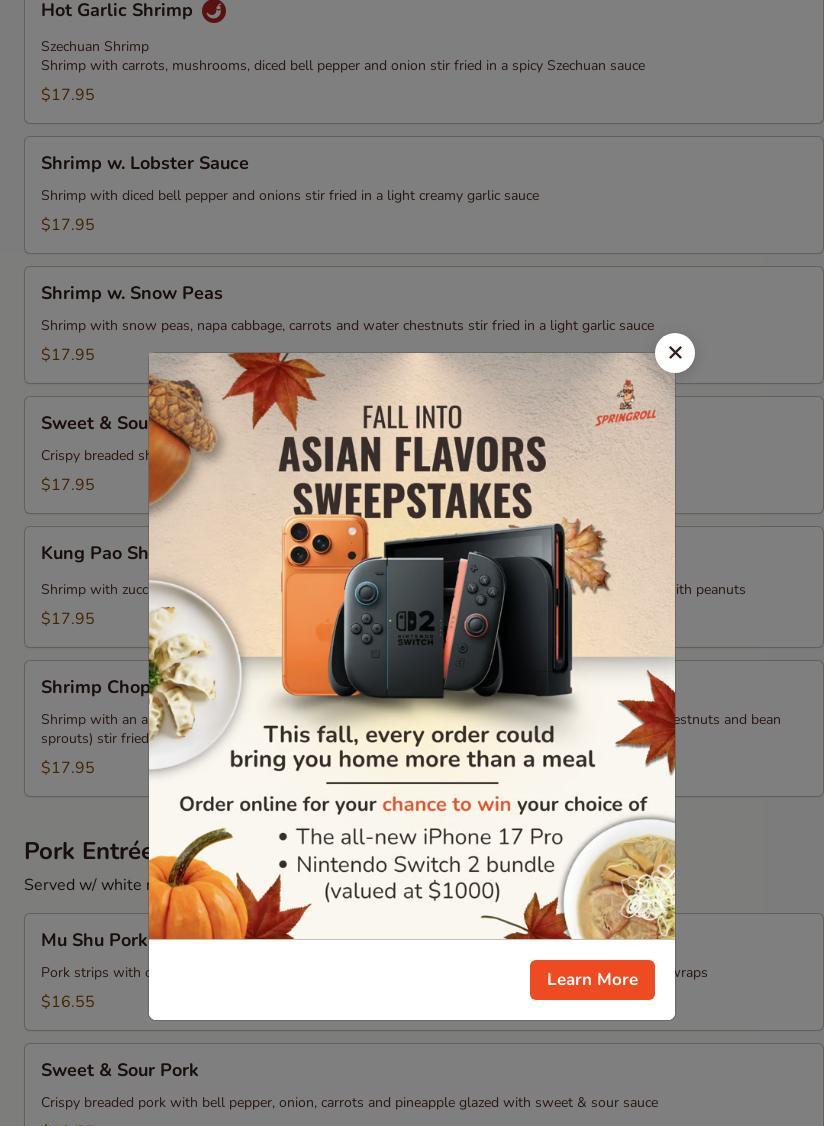
Task: Click the Pork Entrées section heading
Action: tap(87, 851)
